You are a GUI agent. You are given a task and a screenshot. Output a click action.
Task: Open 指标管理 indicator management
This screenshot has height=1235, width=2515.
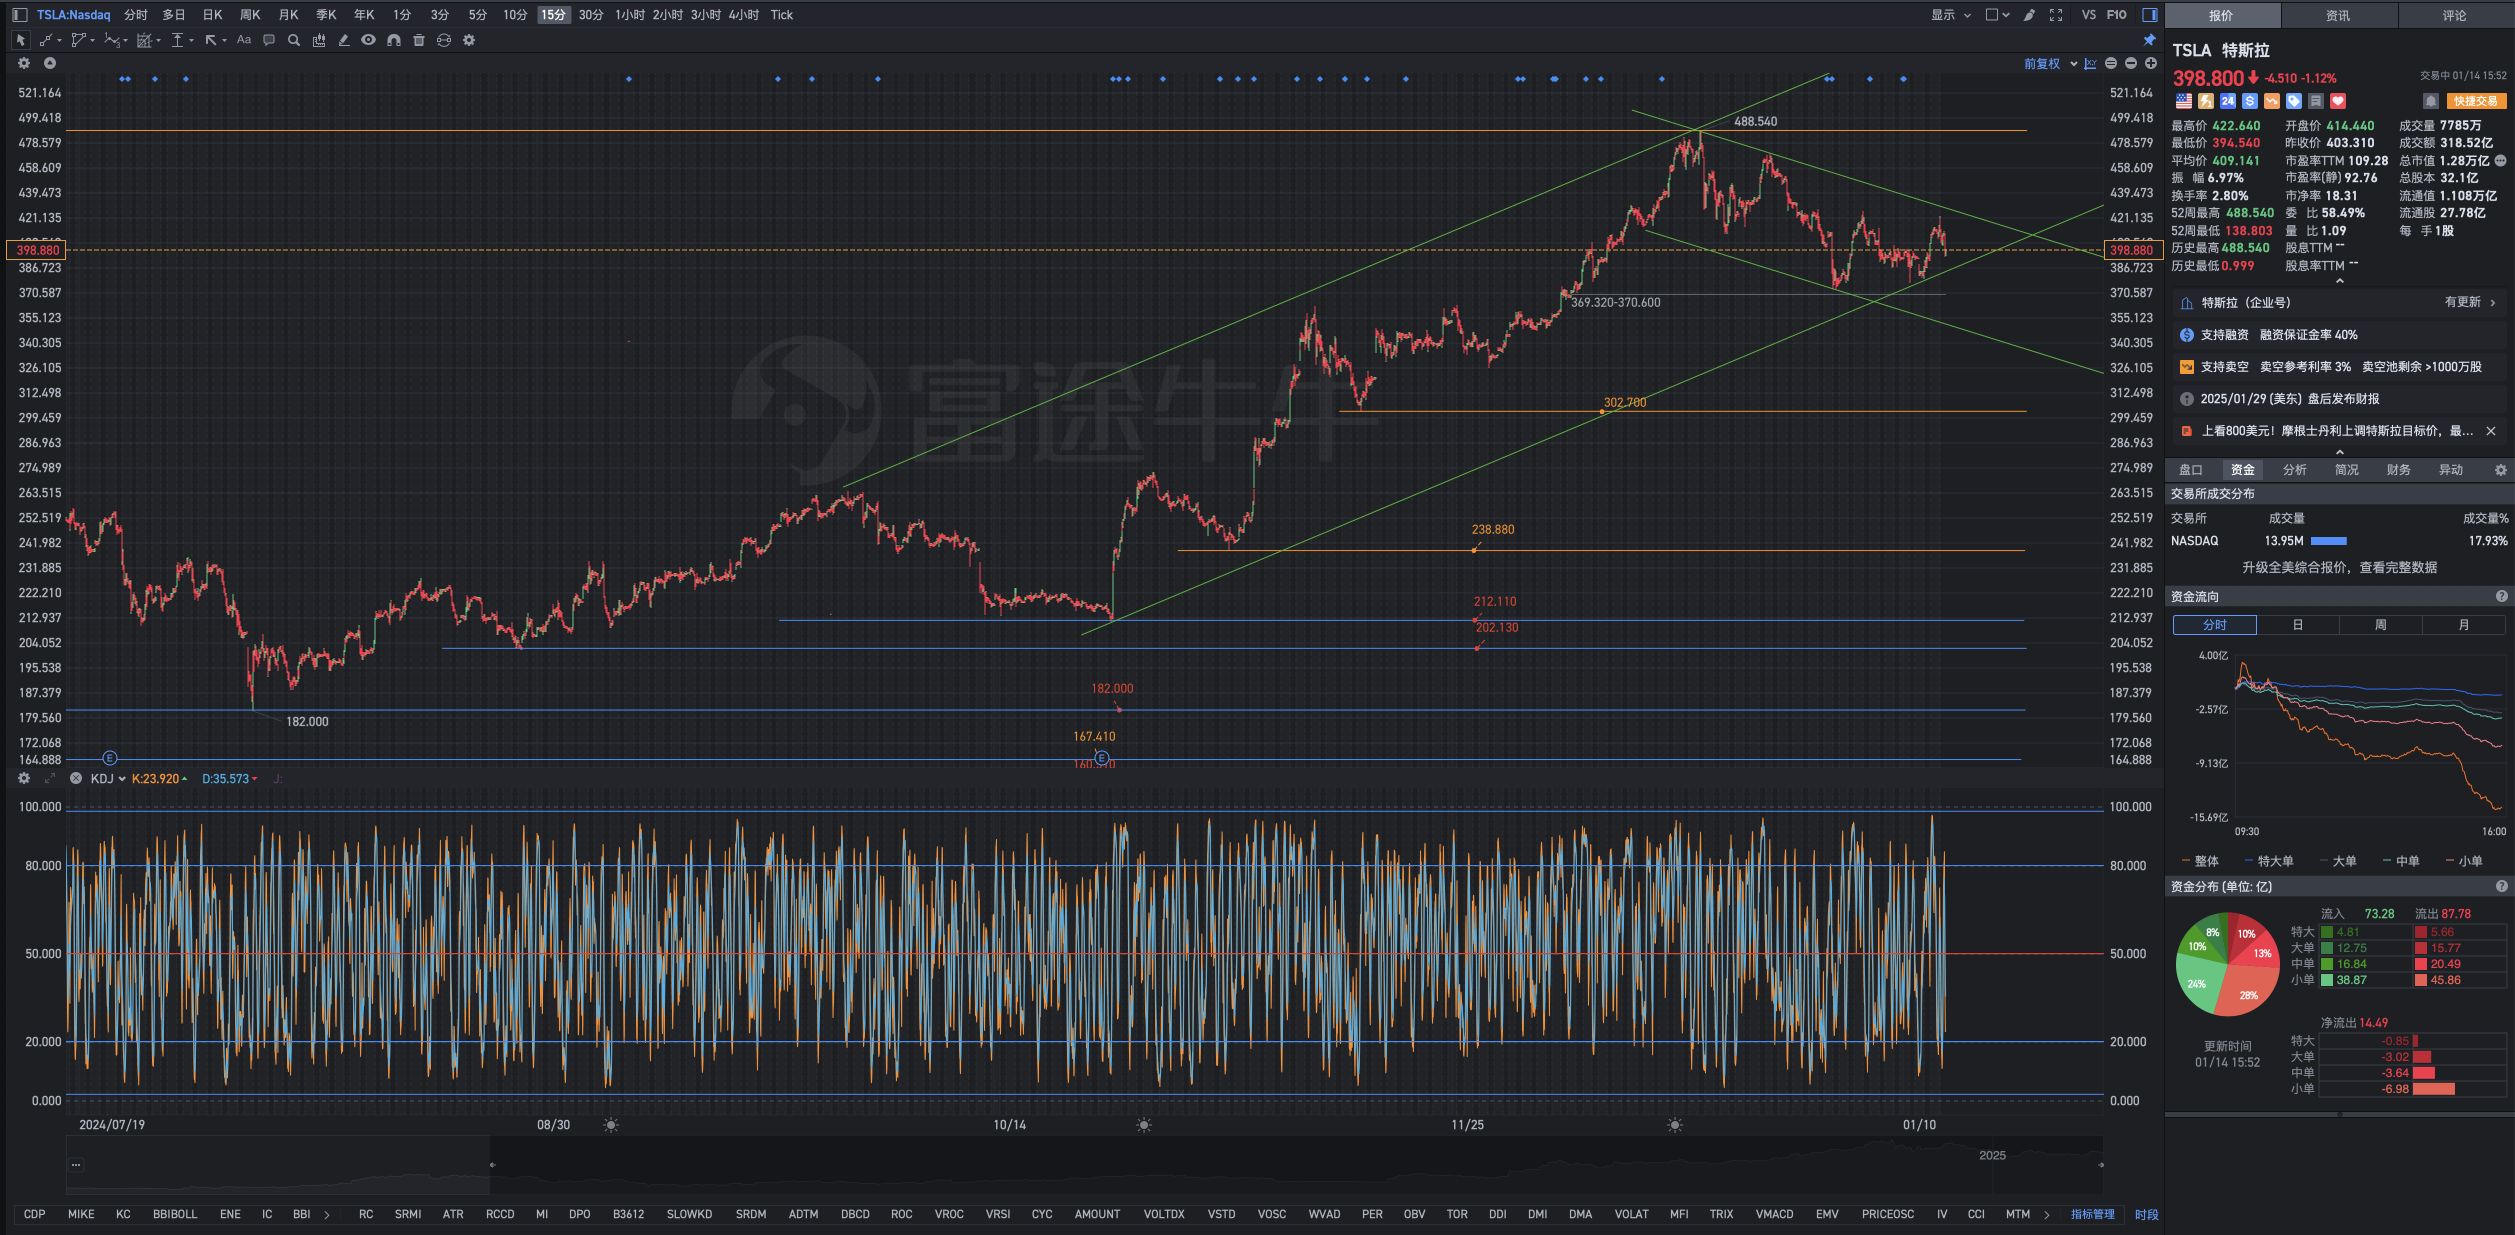point(2092,1214)
